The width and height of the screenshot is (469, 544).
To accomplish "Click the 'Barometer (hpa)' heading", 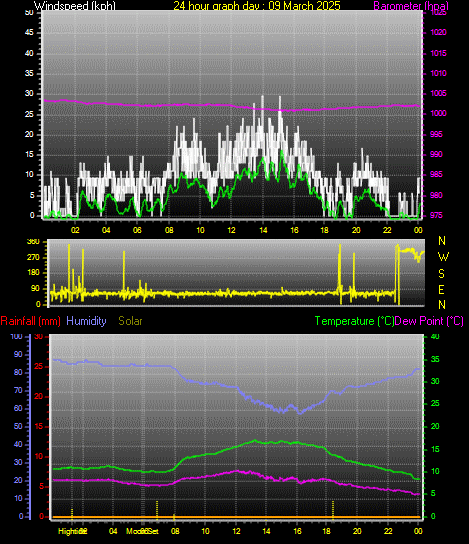I will pyautogui.click(x=411, y=6).
